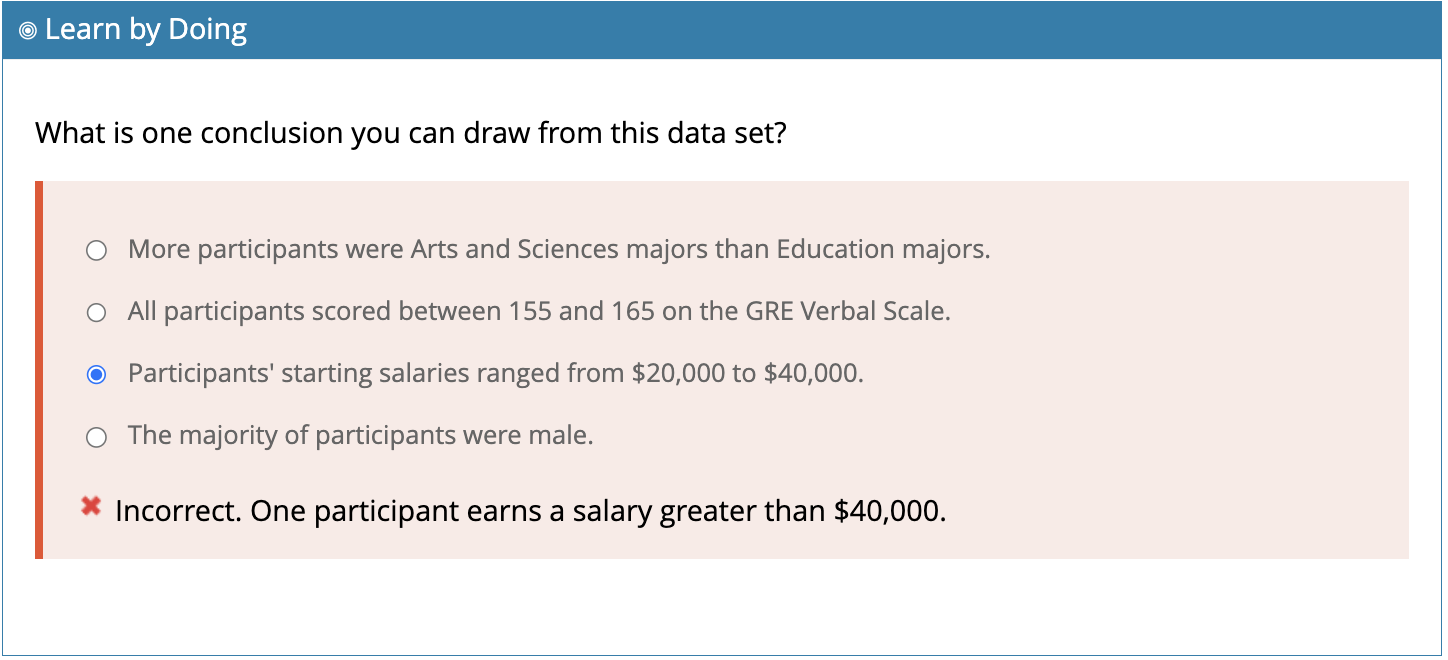
Task: Click the target icon beside Learn by Doing
Action: pos(27,31)
